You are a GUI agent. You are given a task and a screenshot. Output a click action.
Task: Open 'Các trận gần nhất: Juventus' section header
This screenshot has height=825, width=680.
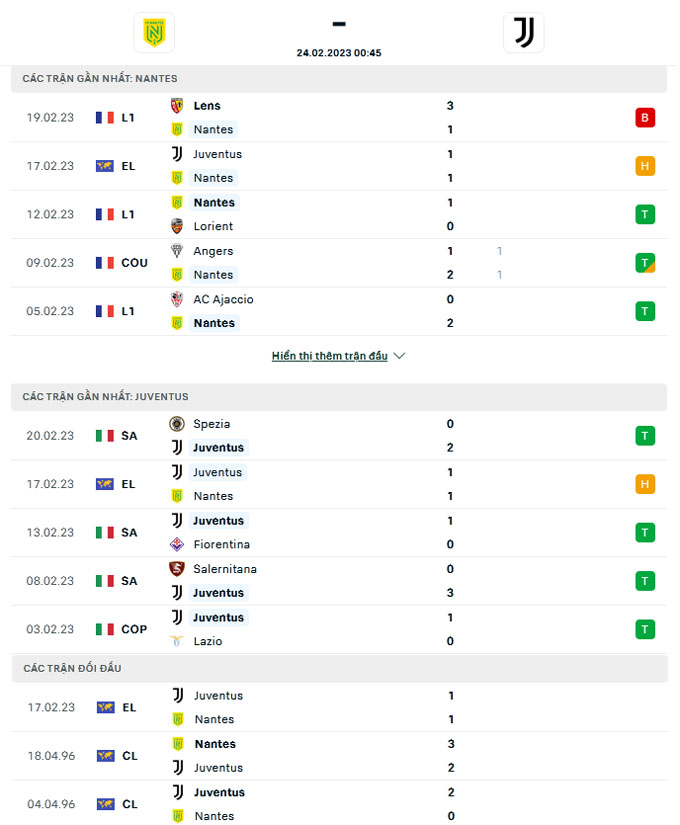coord(339,397)
